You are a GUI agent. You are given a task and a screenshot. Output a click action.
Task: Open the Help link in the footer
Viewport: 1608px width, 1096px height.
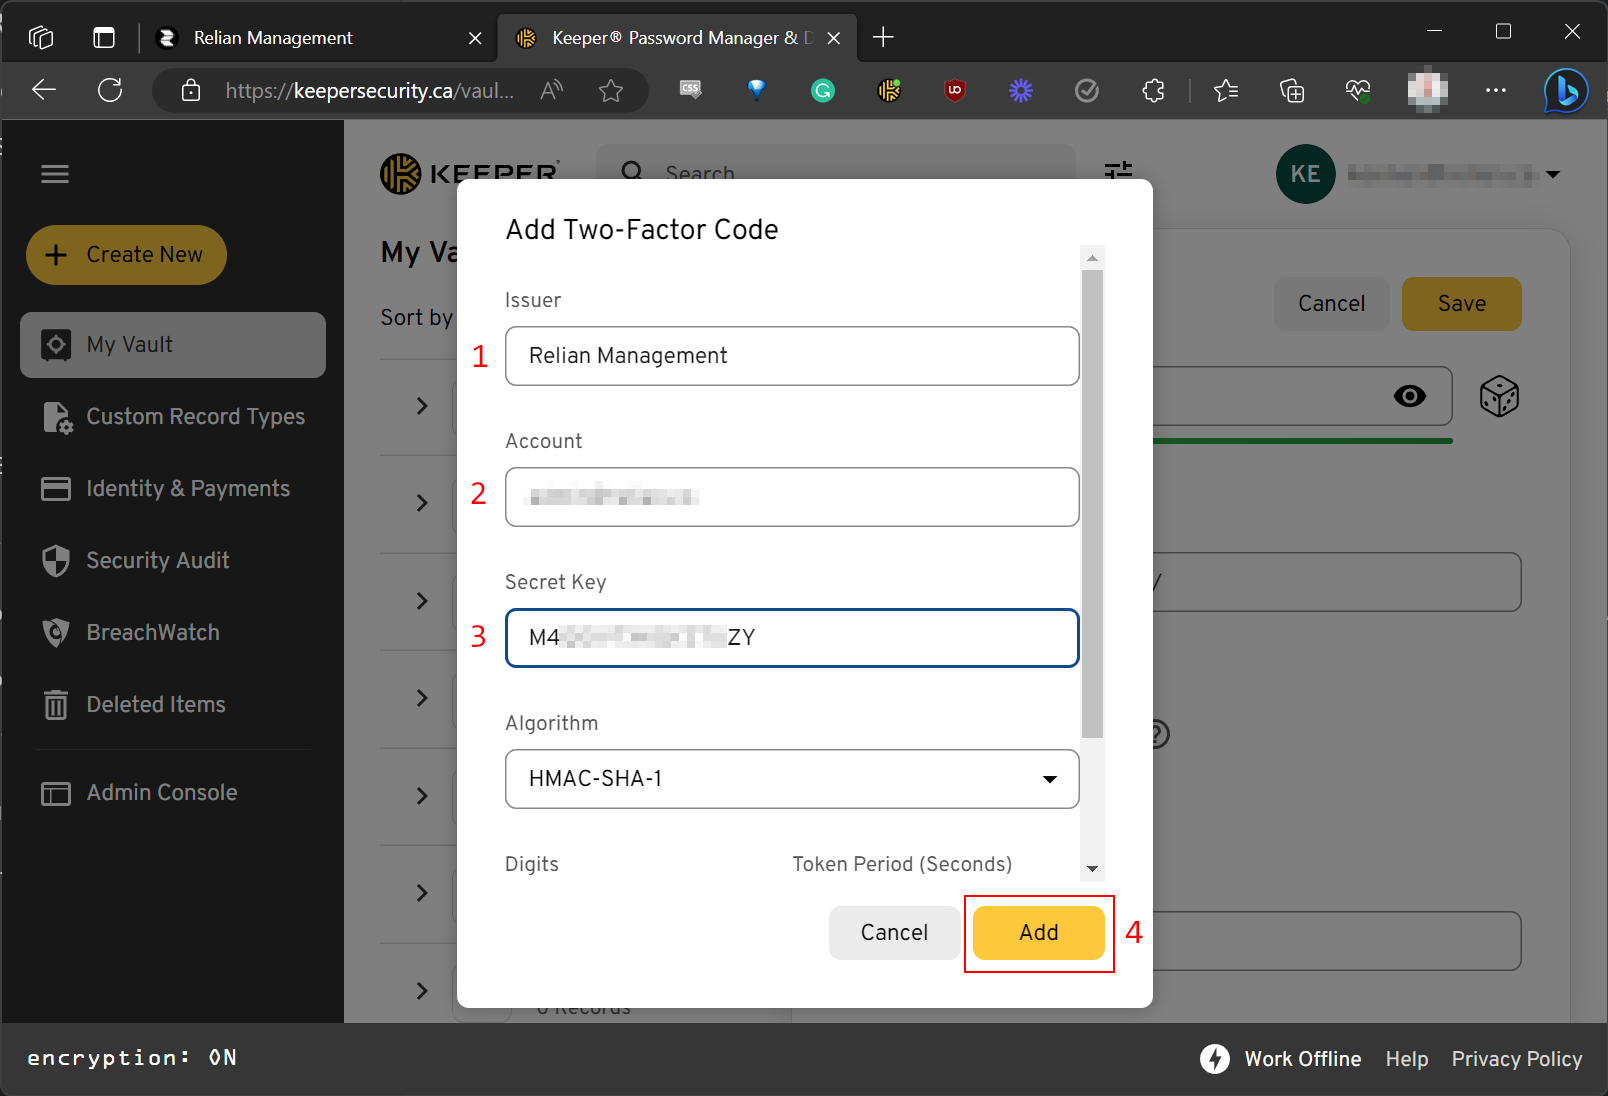click(x=1407, y=1059)
